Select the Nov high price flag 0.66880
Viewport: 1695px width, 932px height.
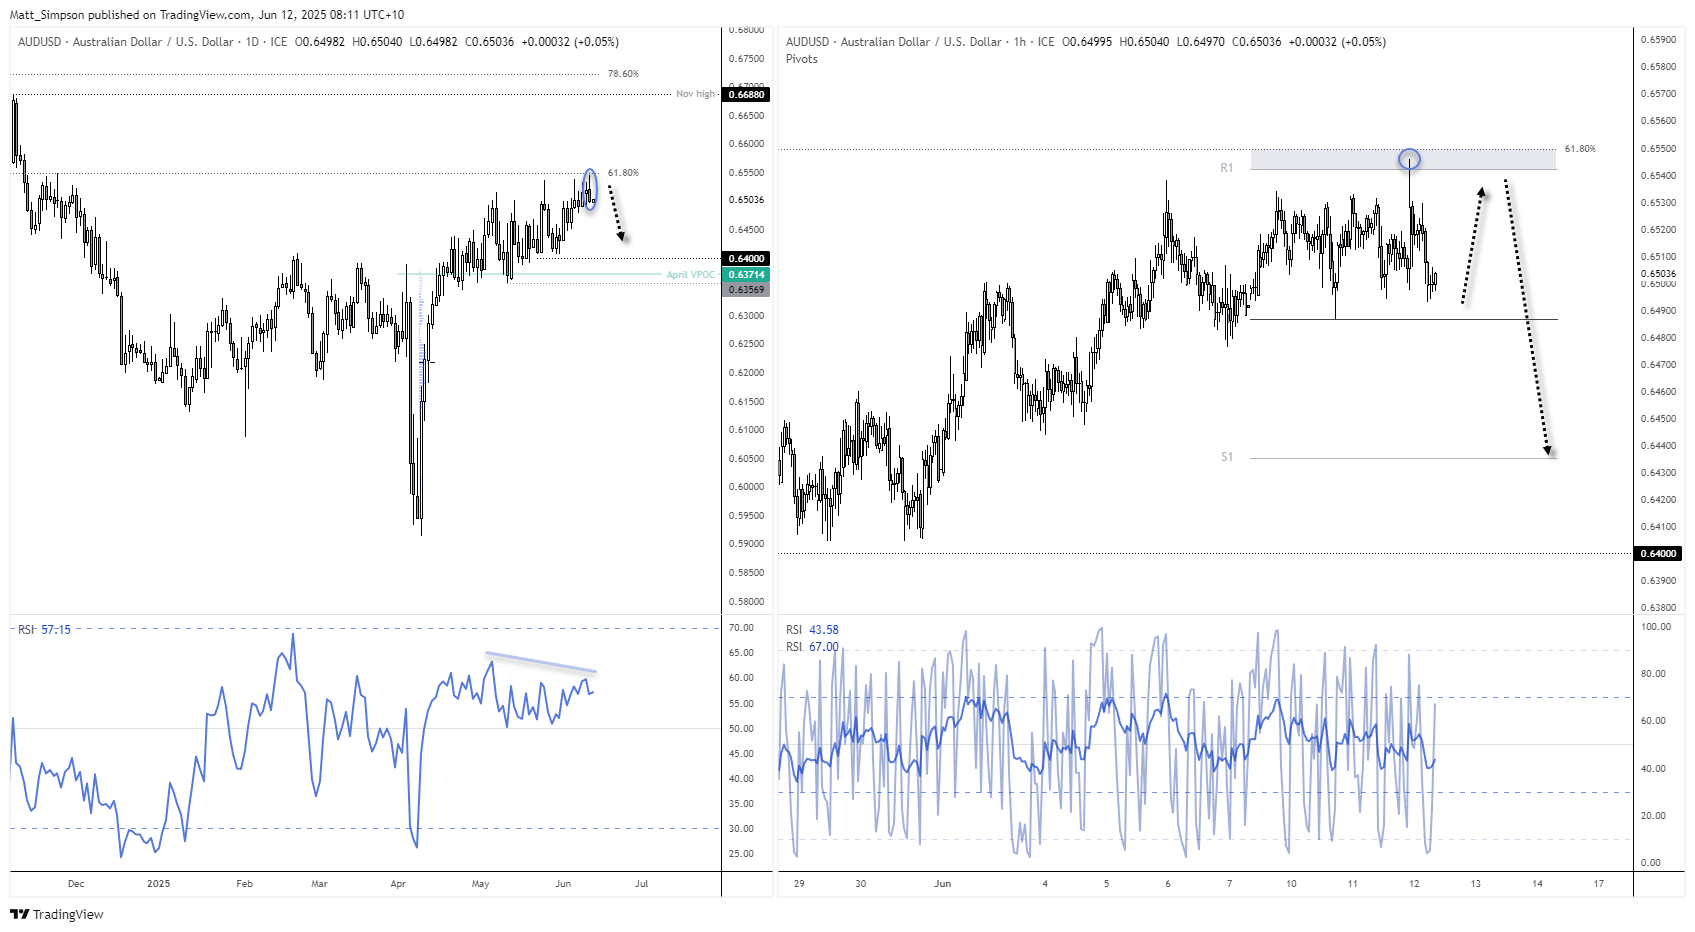tap(745, 94)
